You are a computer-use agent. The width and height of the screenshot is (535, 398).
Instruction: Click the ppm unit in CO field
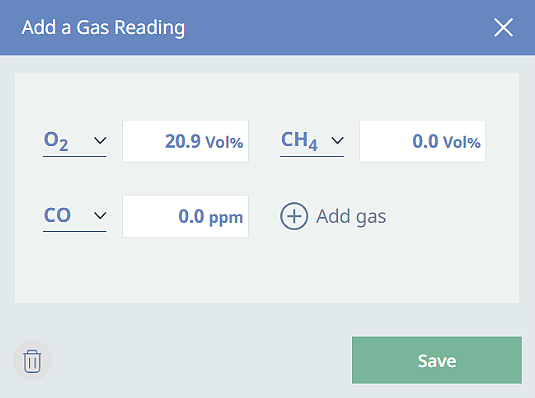226,218
